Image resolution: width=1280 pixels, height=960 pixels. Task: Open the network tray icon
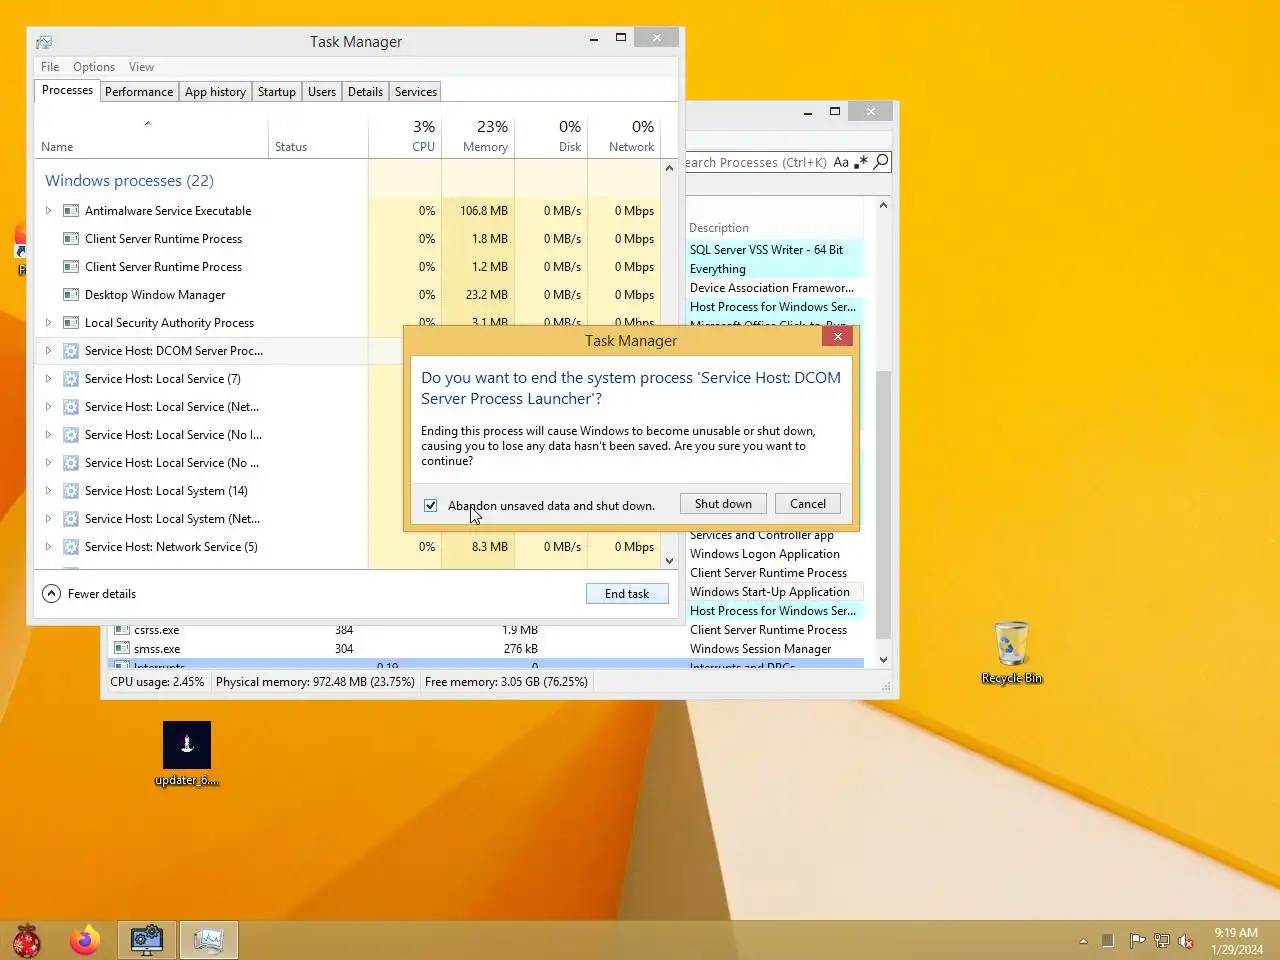tap(1161, 941)
